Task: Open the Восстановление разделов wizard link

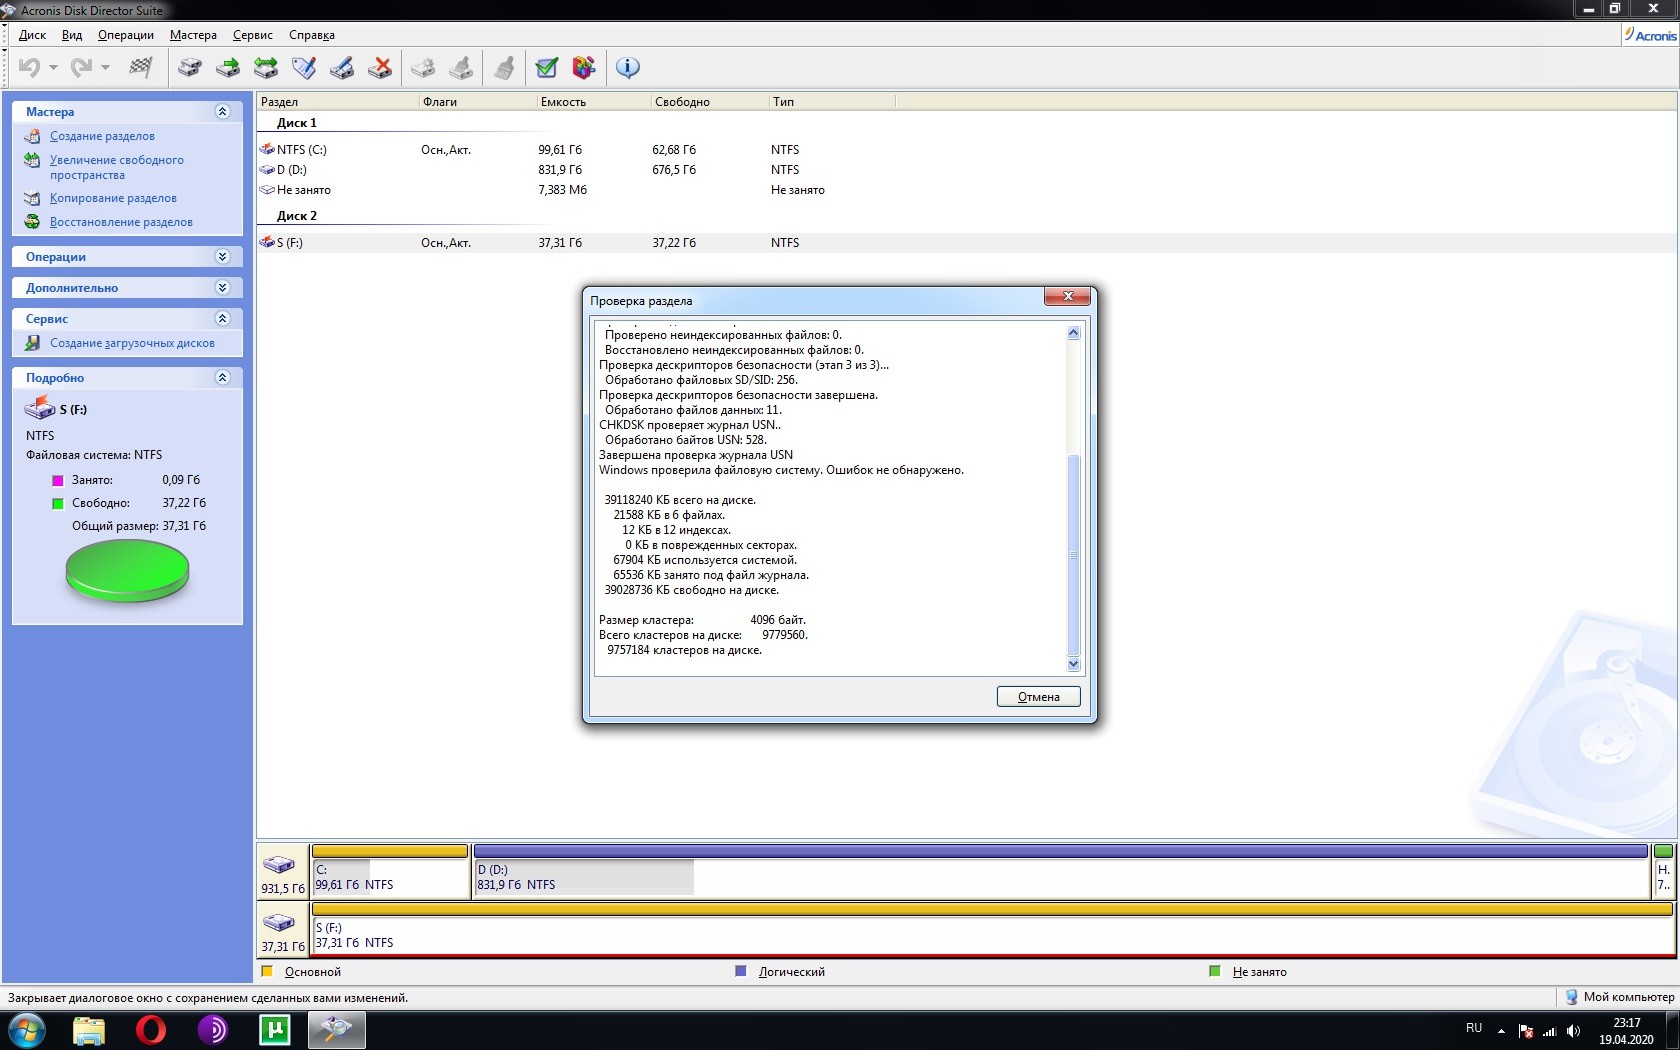Action: 121,222
